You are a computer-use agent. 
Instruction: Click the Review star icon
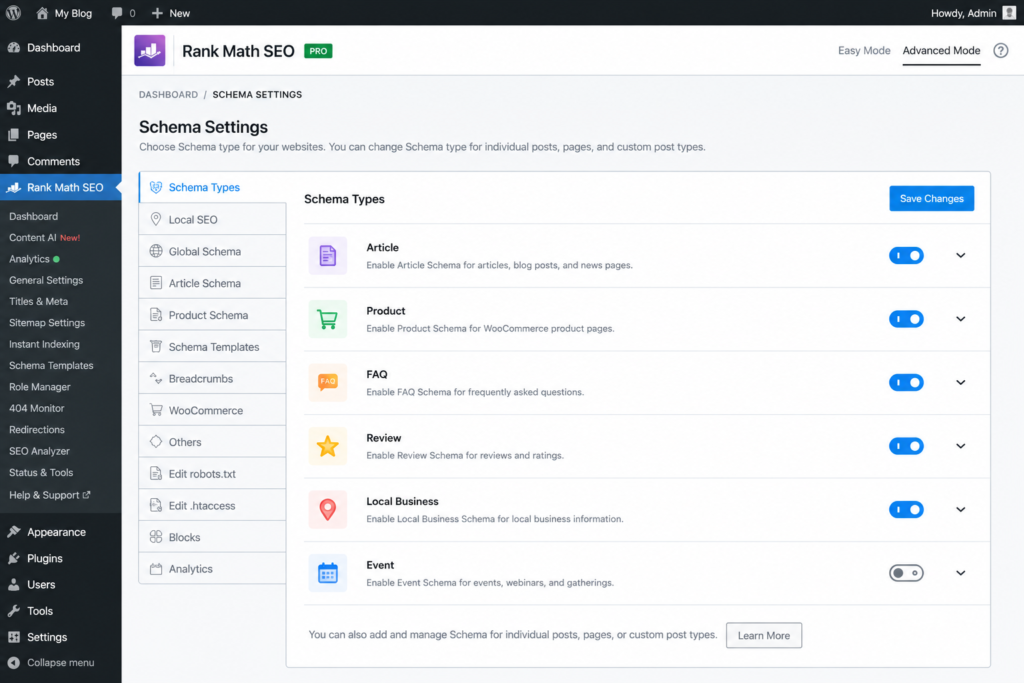[328, 446]
